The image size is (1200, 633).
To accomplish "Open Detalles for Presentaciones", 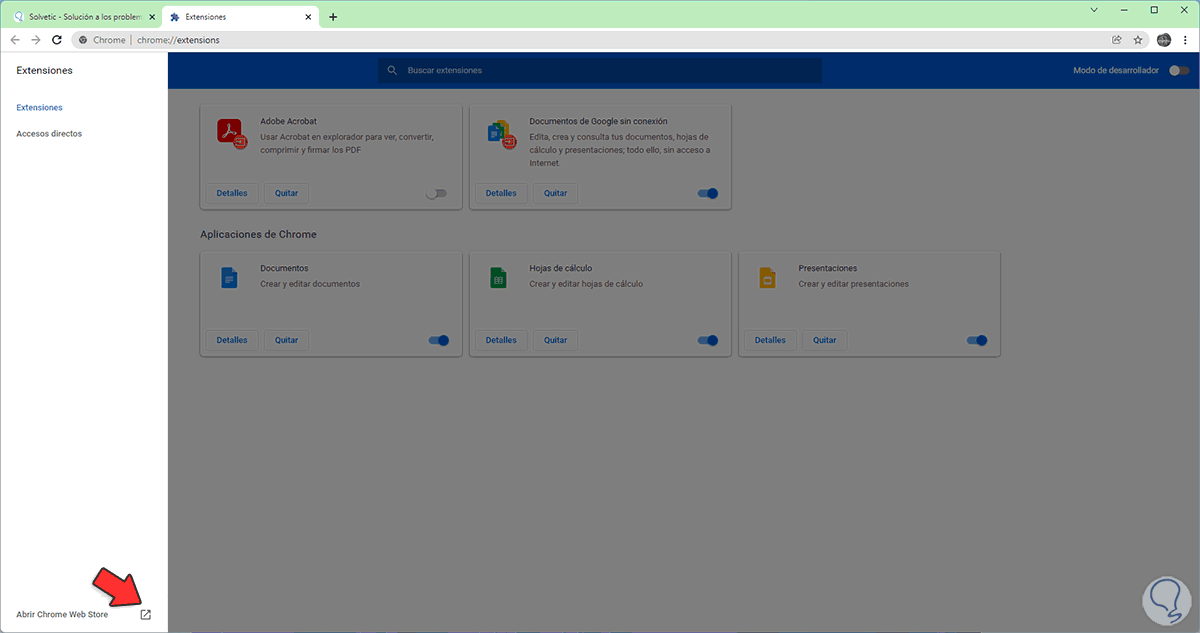I will point(771,340).
